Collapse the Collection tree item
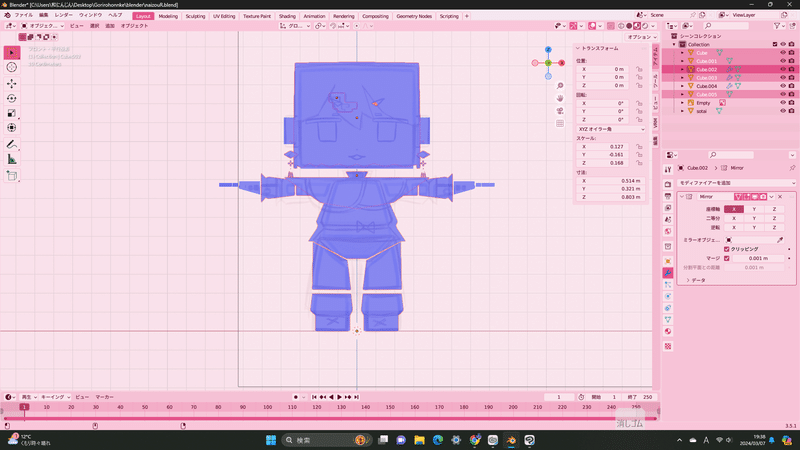The height and width of the screenshot is (450, 800). coord(674,44)
